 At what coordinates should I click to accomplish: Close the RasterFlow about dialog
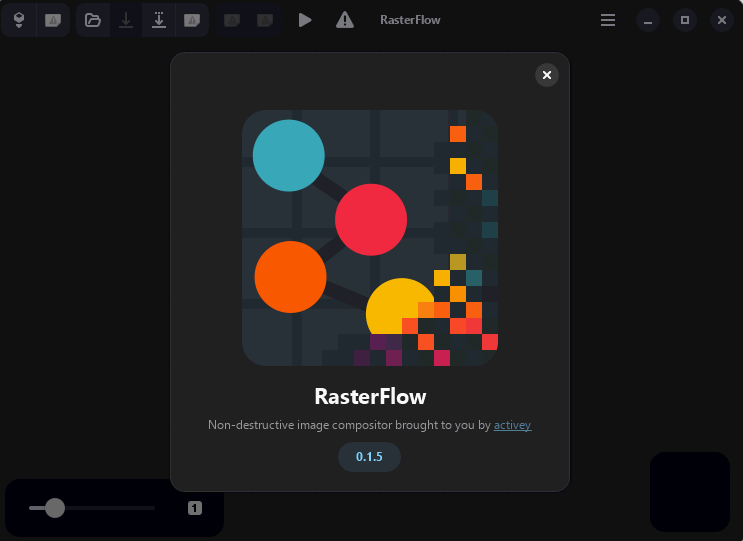coord(546,75)
